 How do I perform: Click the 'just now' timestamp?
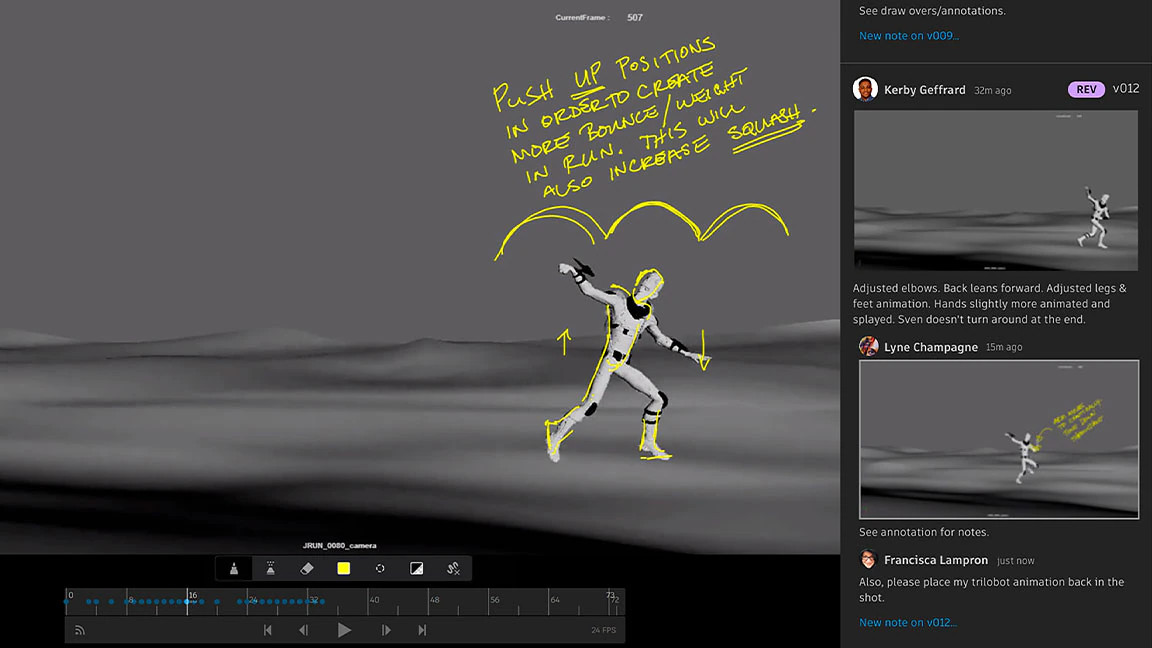pos(1015,561)
